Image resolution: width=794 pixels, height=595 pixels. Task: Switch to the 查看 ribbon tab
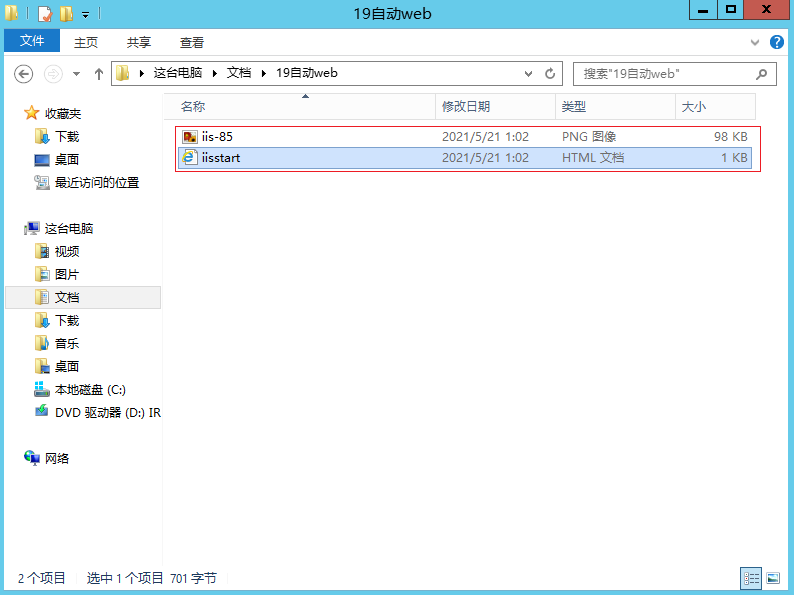(192, 42)
